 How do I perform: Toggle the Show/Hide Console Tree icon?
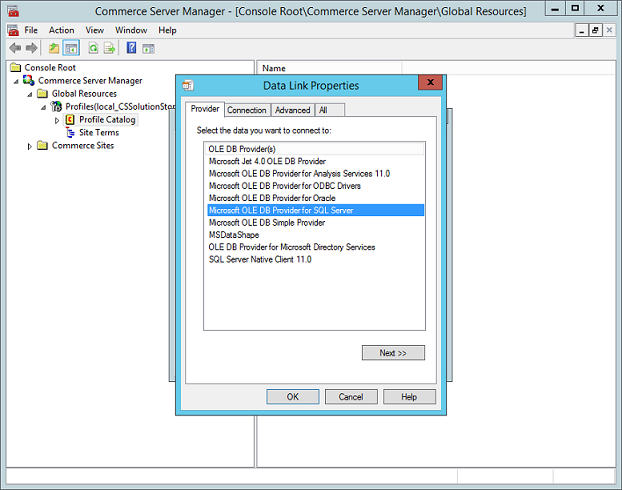click(x=71, y=48)
